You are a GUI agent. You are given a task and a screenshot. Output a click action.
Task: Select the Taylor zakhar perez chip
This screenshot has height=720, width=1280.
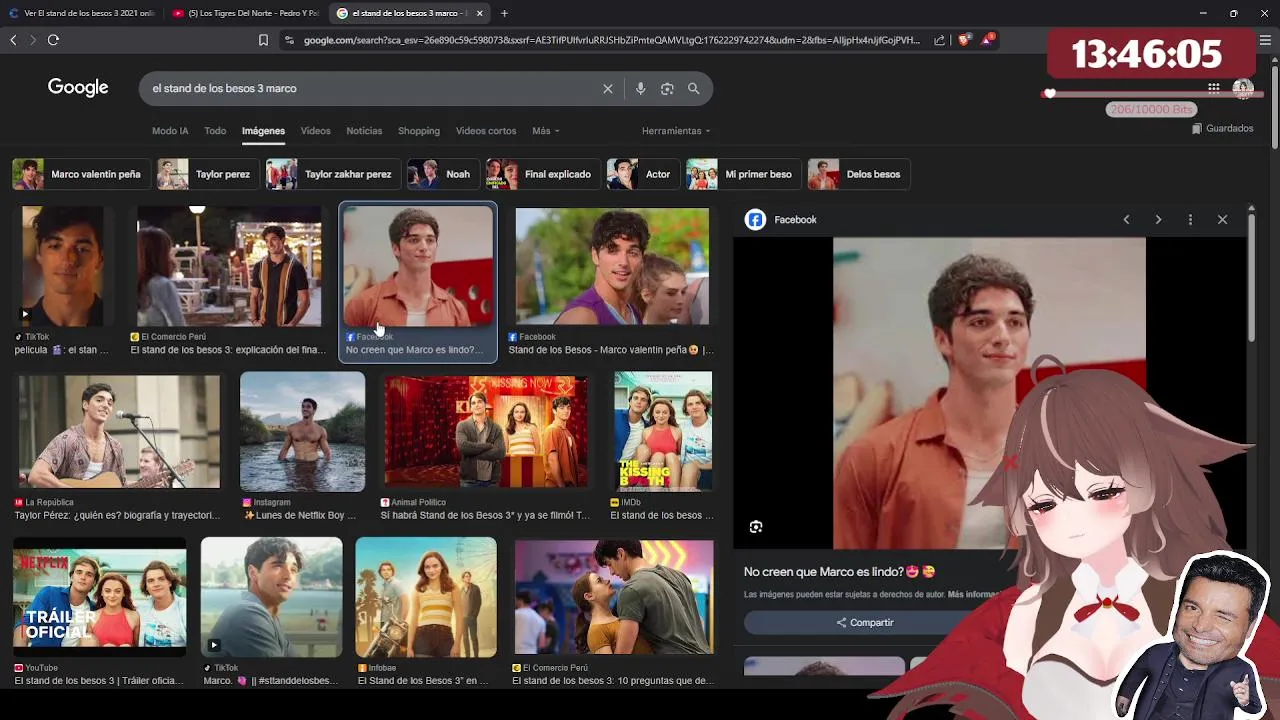[332, 174]
